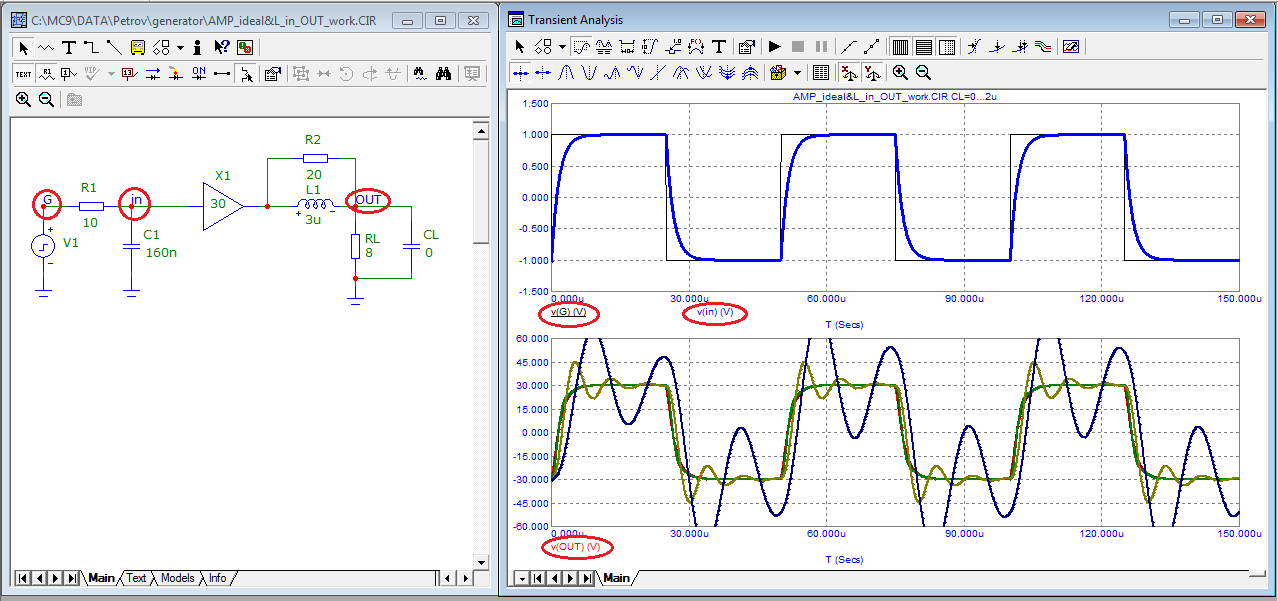Image resolution: width=1278 pixels, height=601 pixels.
Task: Choose horizontal tag mode tool
Action: (627, 47)
